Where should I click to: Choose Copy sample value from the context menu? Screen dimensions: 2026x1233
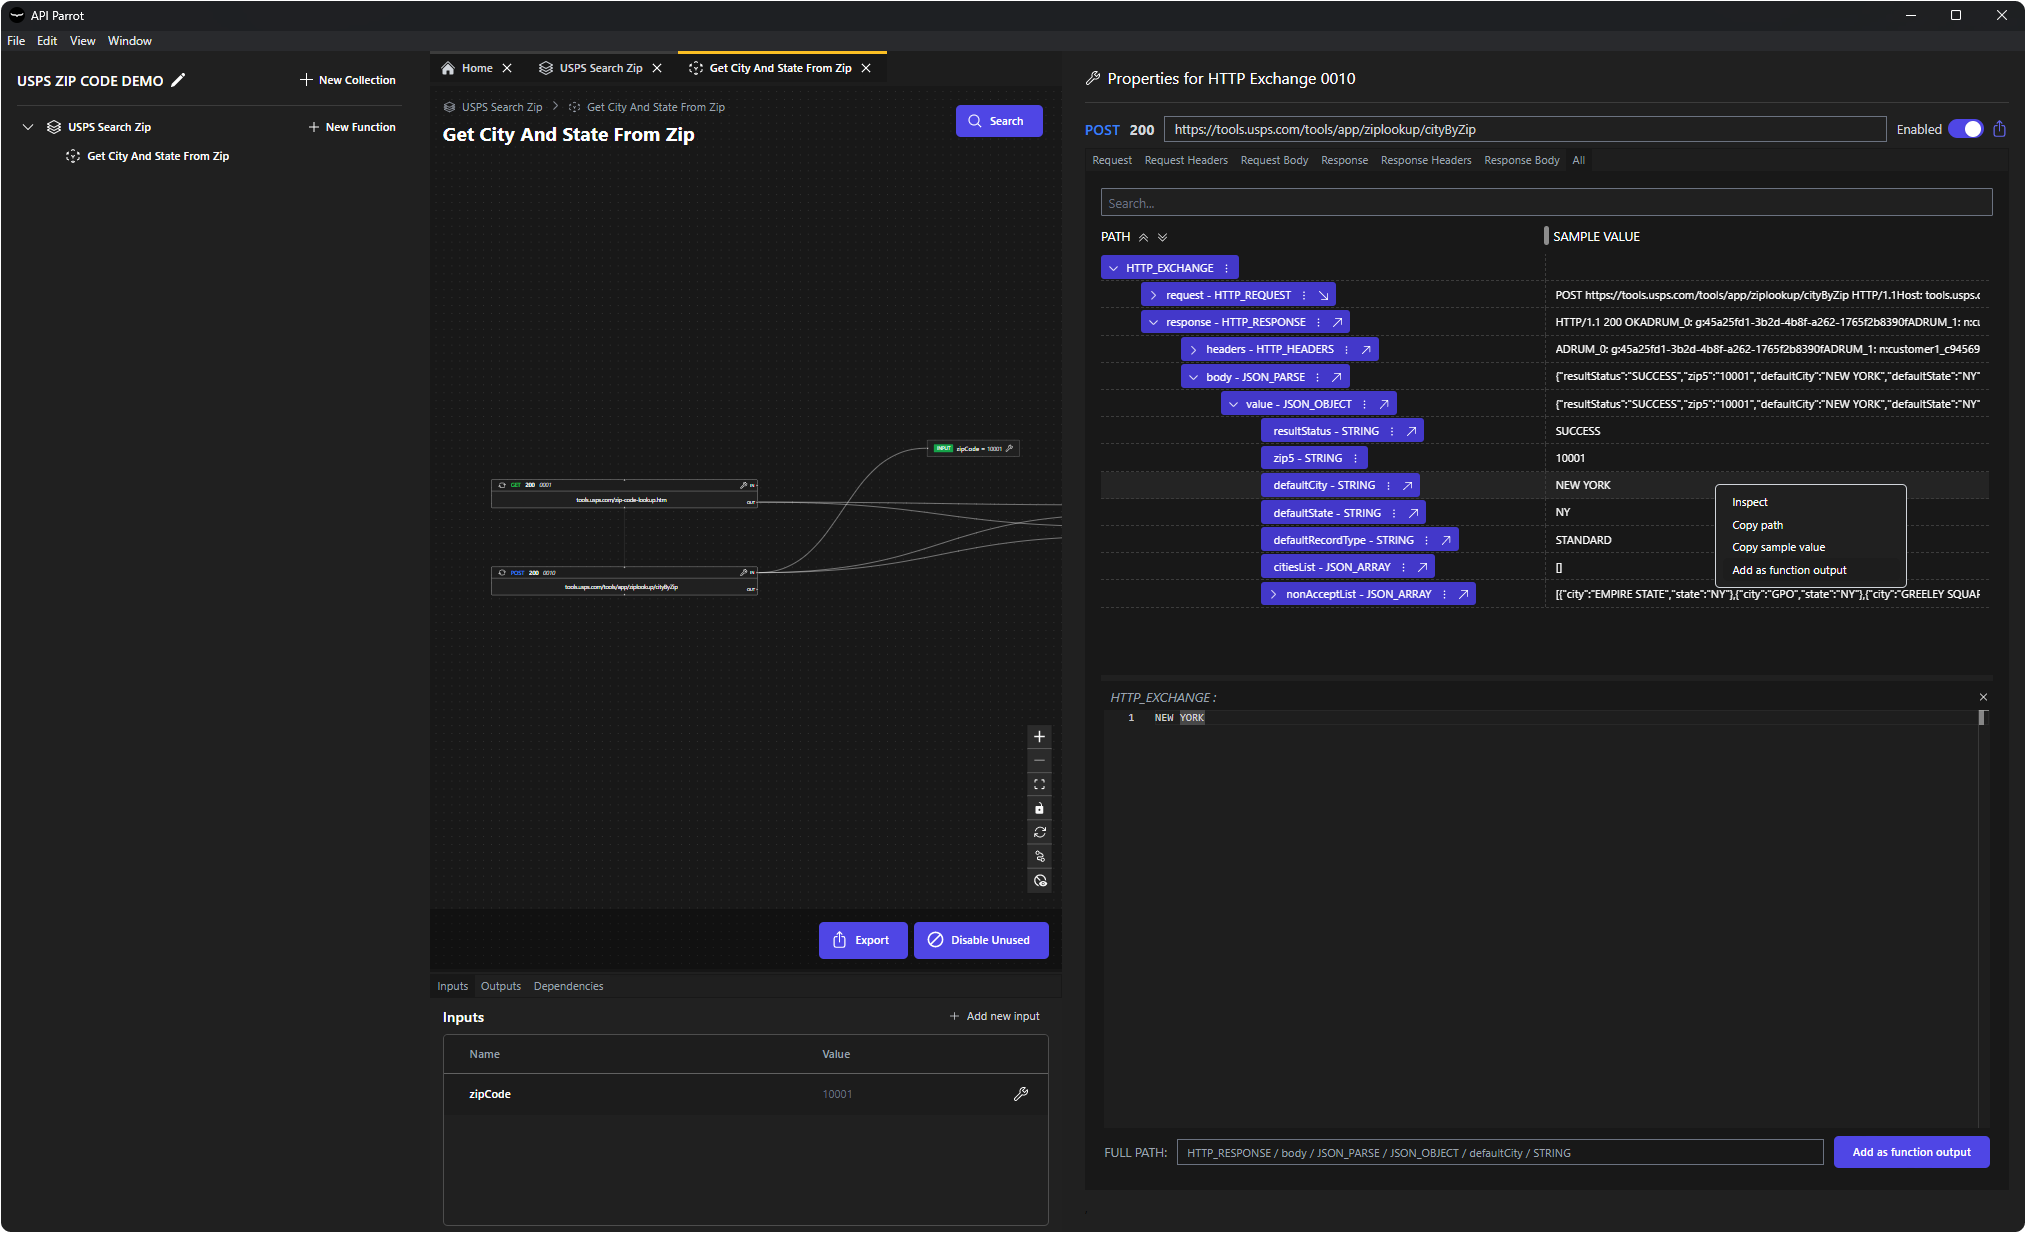point(1778,547)
